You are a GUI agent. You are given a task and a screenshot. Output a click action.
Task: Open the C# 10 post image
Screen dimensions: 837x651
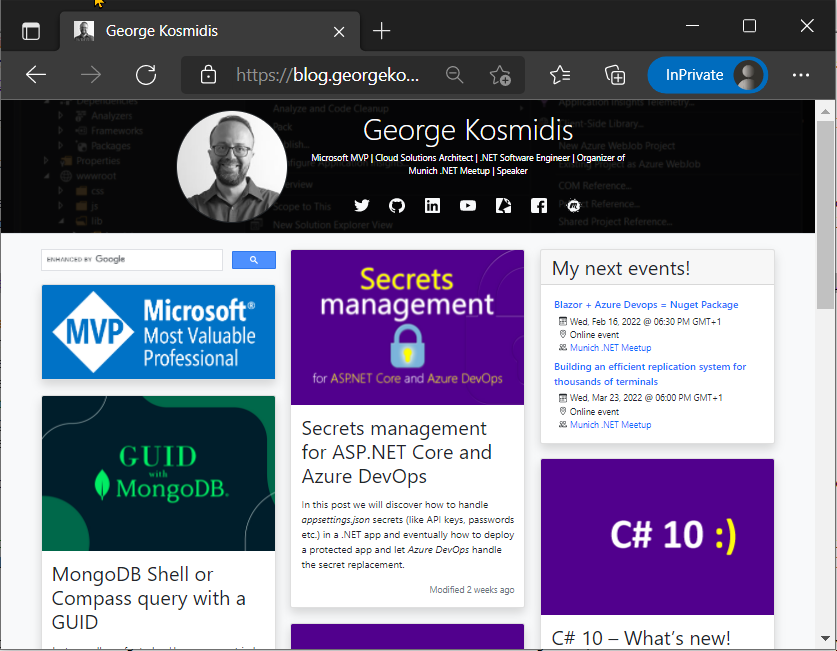click(x=657, y=537)
